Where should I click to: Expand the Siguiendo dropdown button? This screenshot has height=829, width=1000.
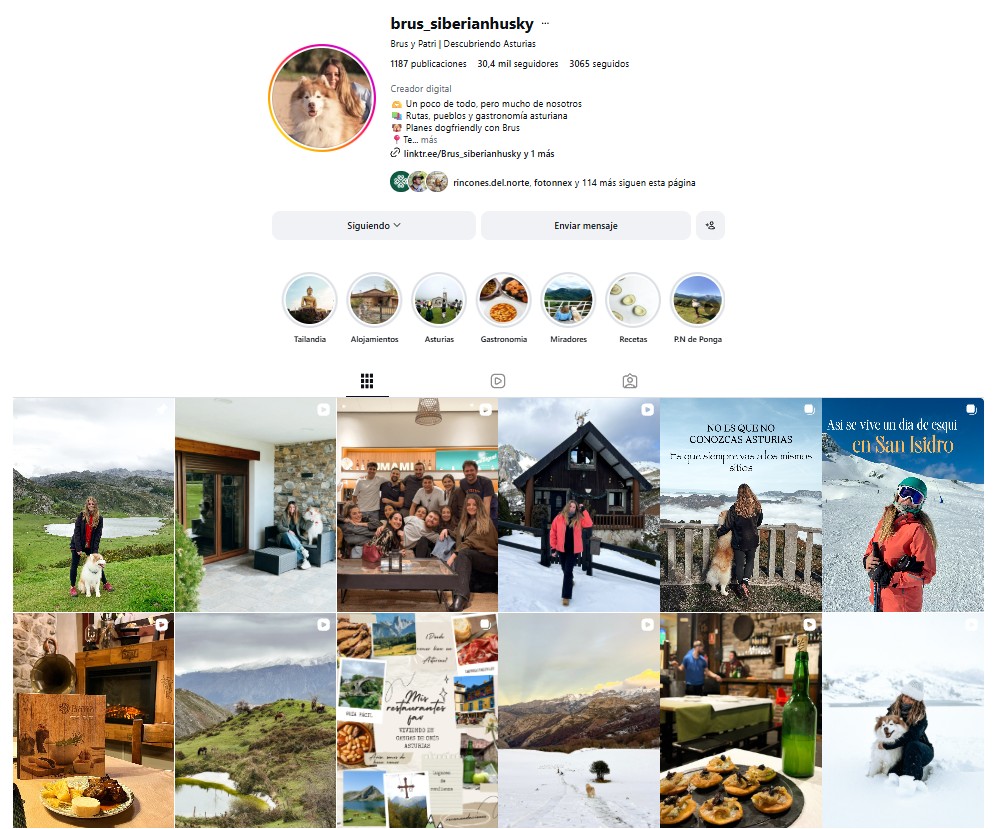pyautogui.click(x=374, y=225)
